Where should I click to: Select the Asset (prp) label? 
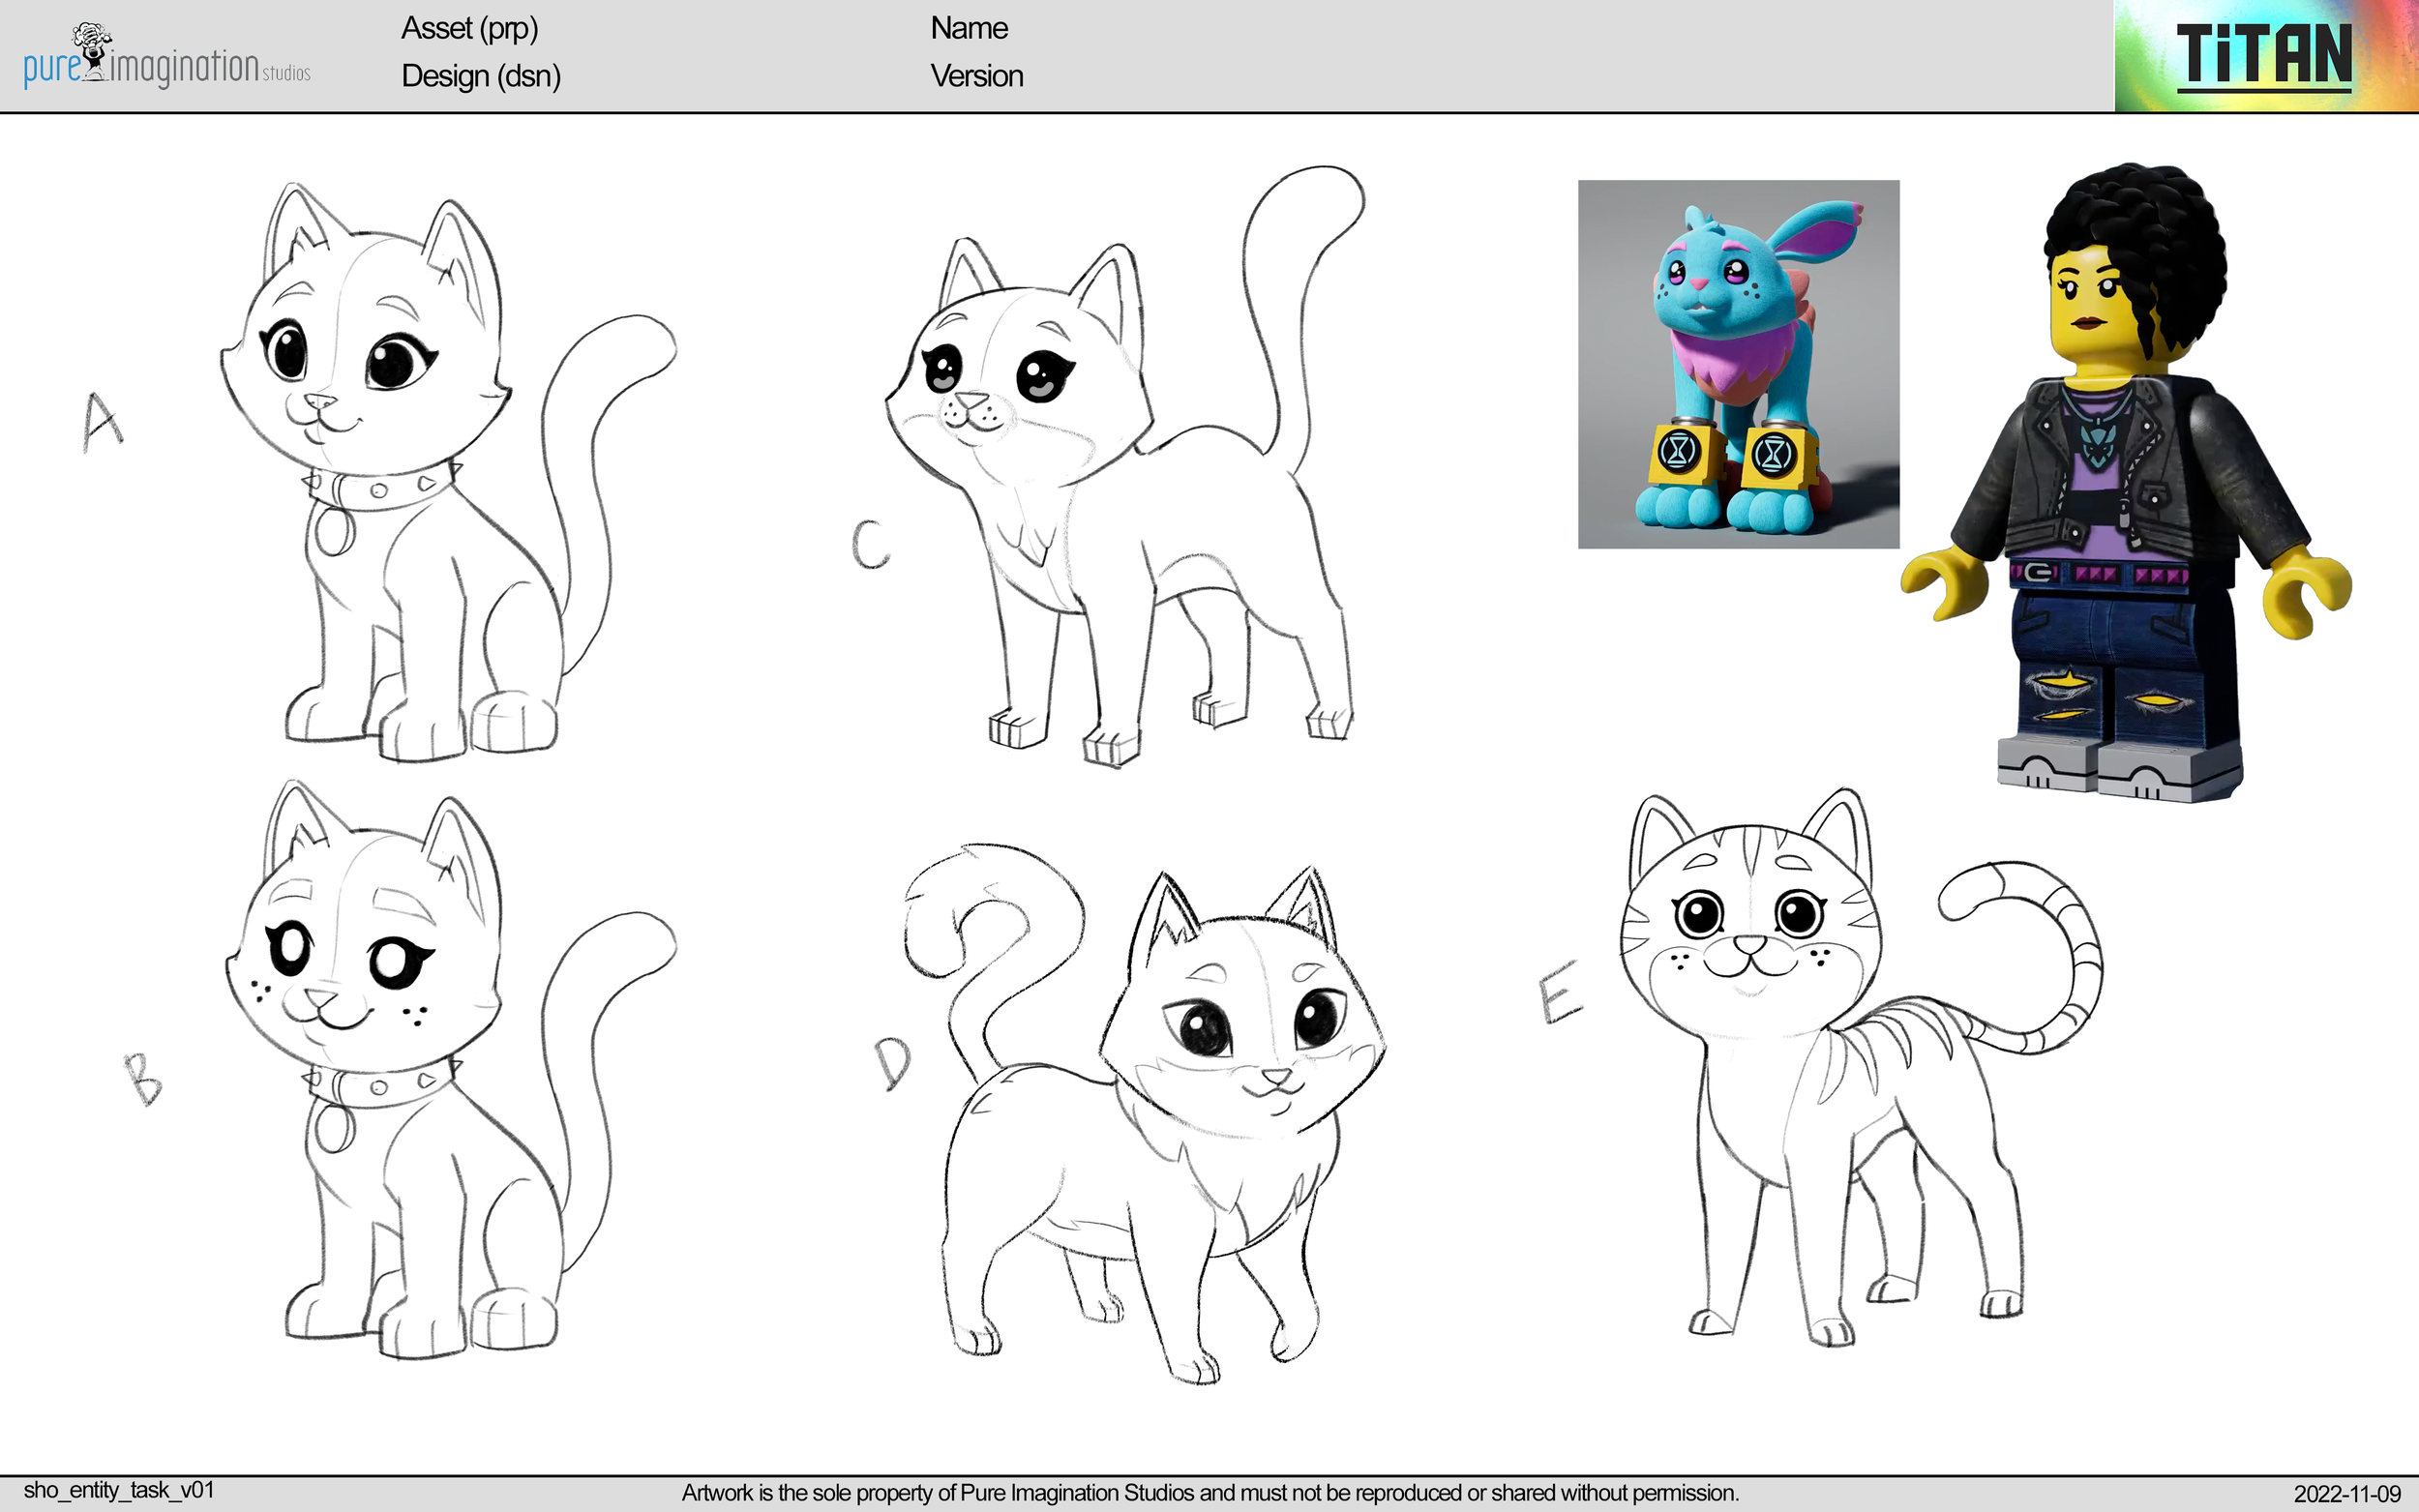[x=470, y=29]
